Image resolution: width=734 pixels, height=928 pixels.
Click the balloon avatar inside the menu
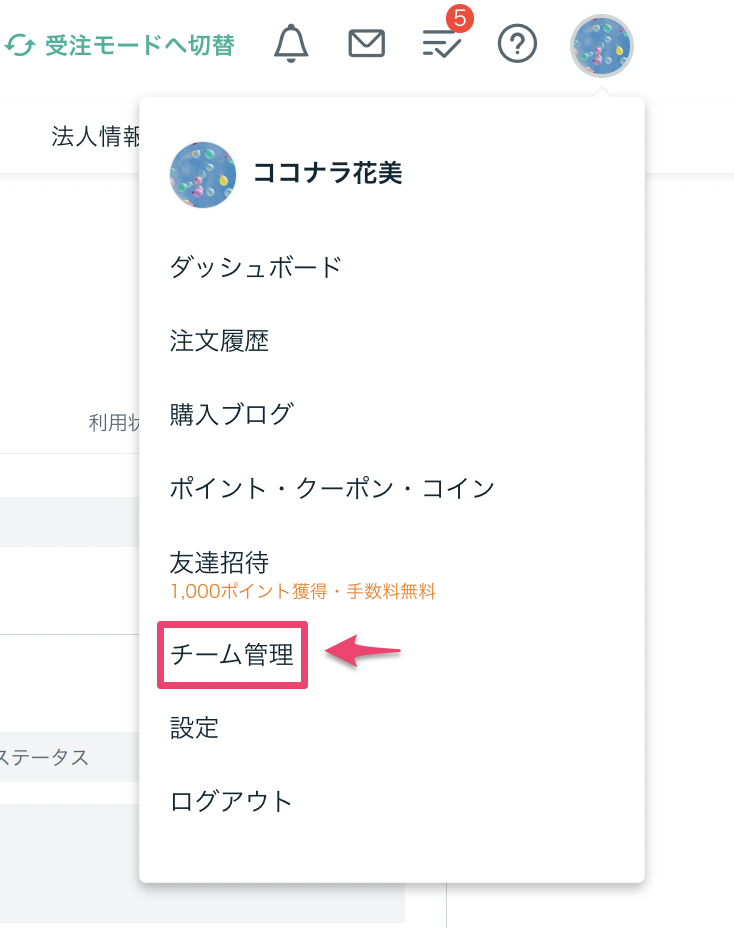point(203,175)
